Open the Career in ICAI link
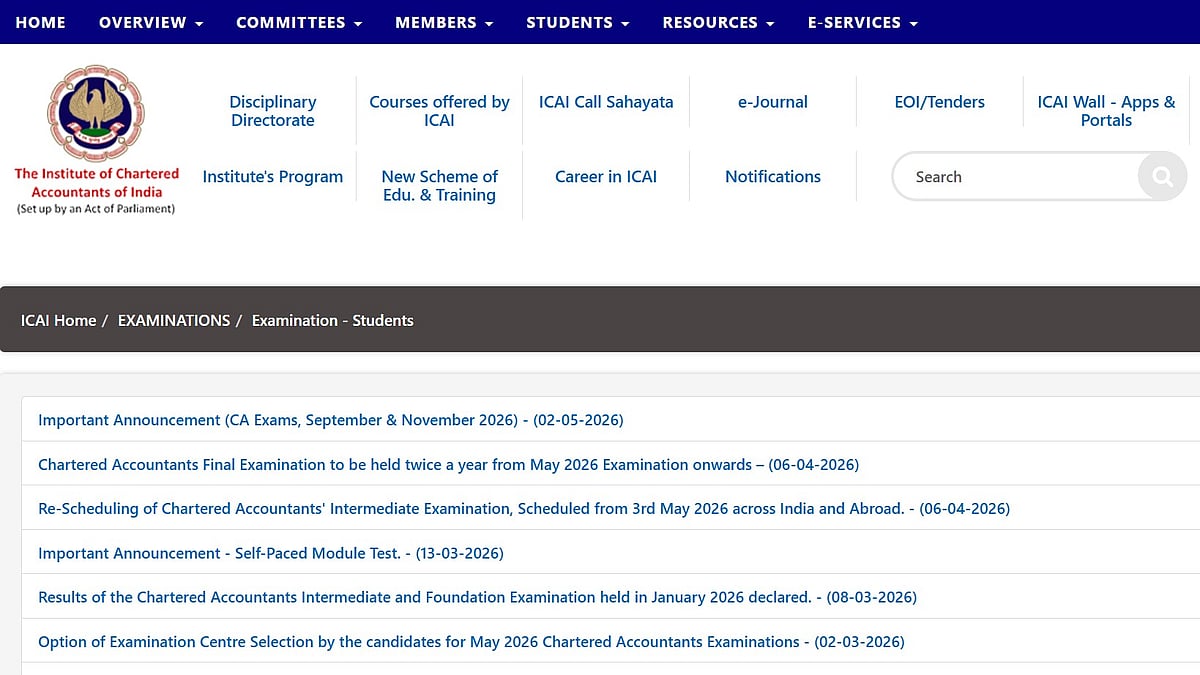Image resolution: width=1200 pixels, height=675 pixels. [606, 177]
